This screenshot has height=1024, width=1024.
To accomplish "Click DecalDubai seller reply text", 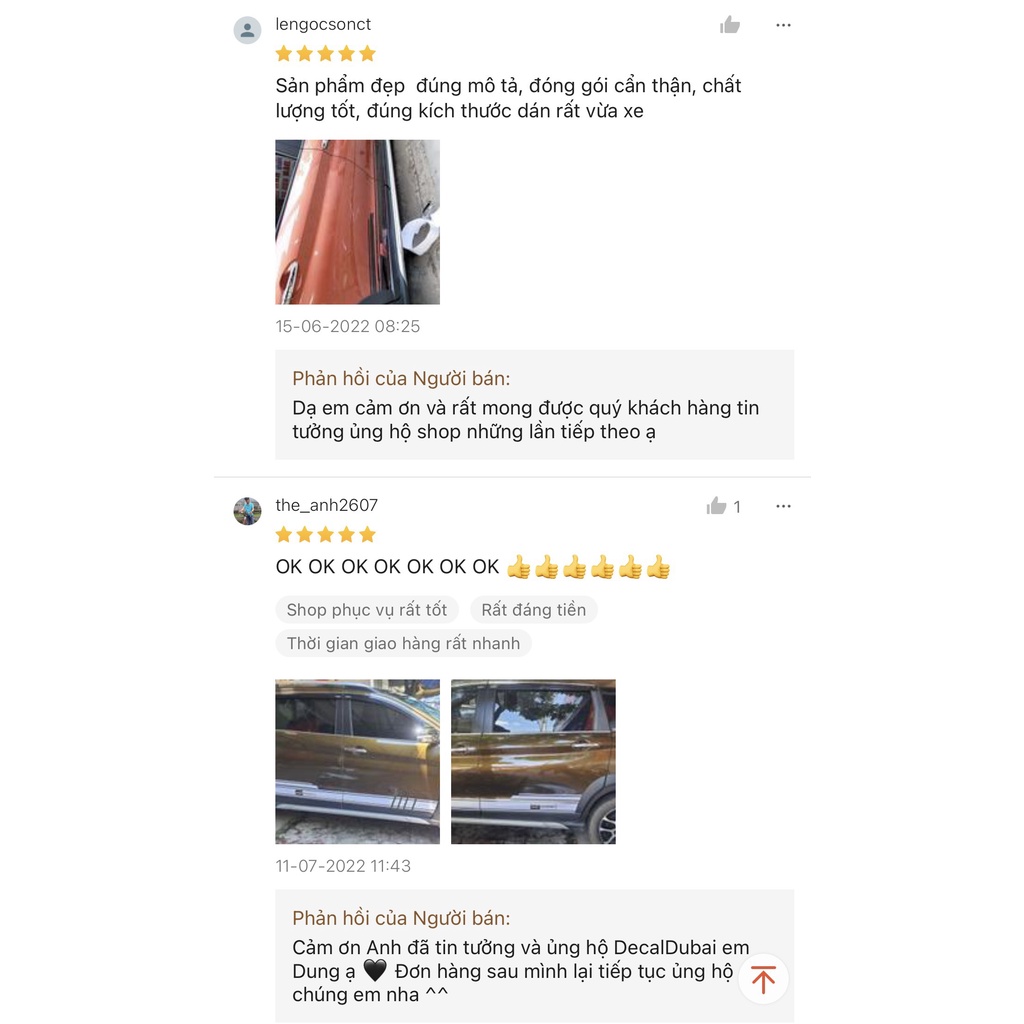I will click(520, 971).
